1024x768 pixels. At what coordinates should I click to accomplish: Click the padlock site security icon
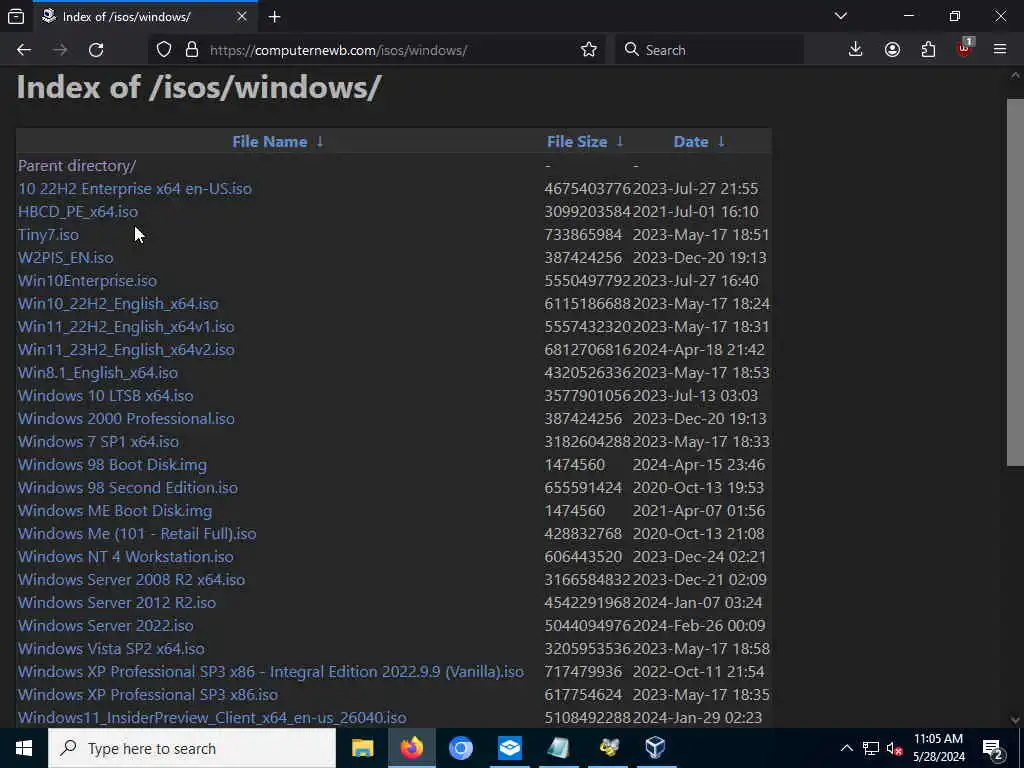(x=191, y=50)
